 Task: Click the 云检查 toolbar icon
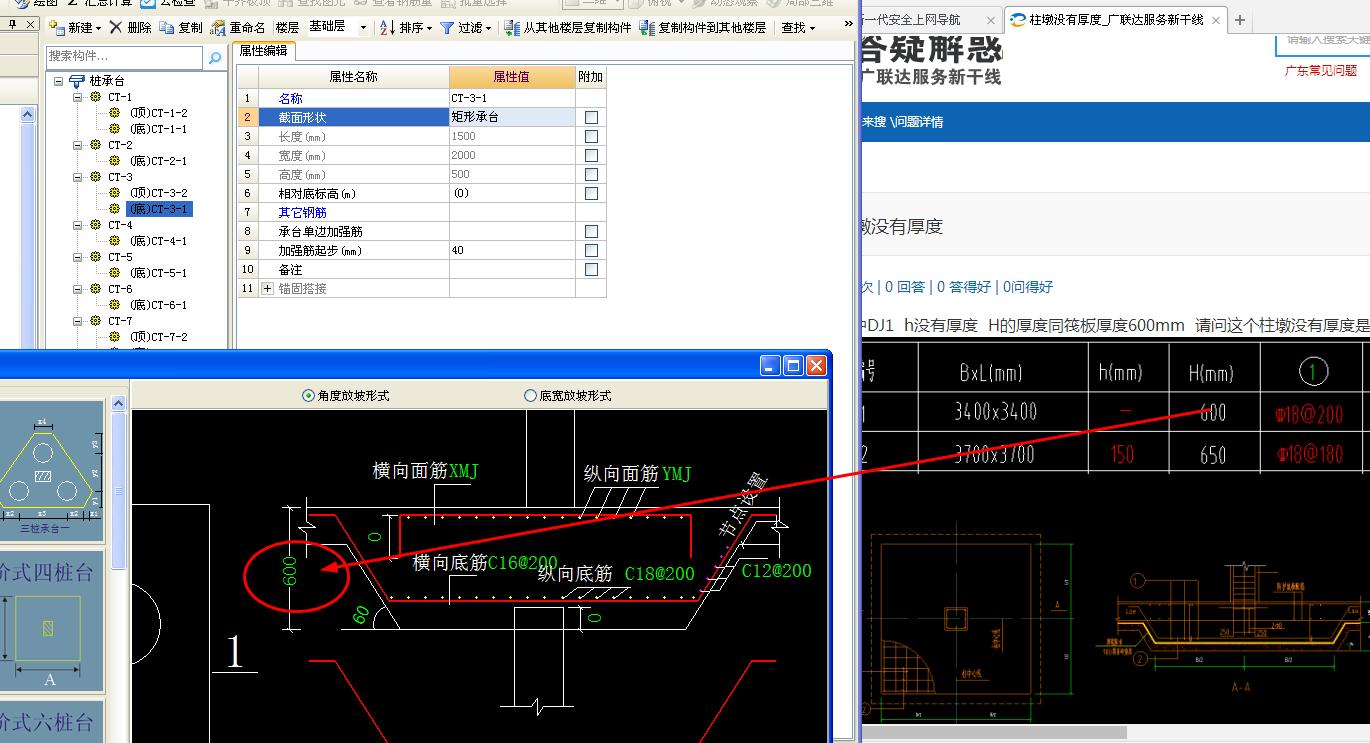click(x=150, y=3)
